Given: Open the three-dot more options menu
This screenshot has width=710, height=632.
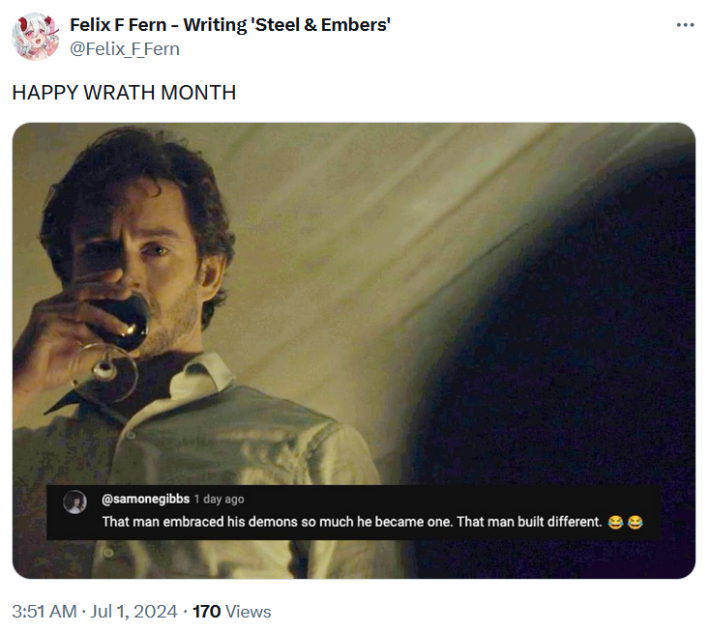Looking at the screenshot, I should [685, 25].
